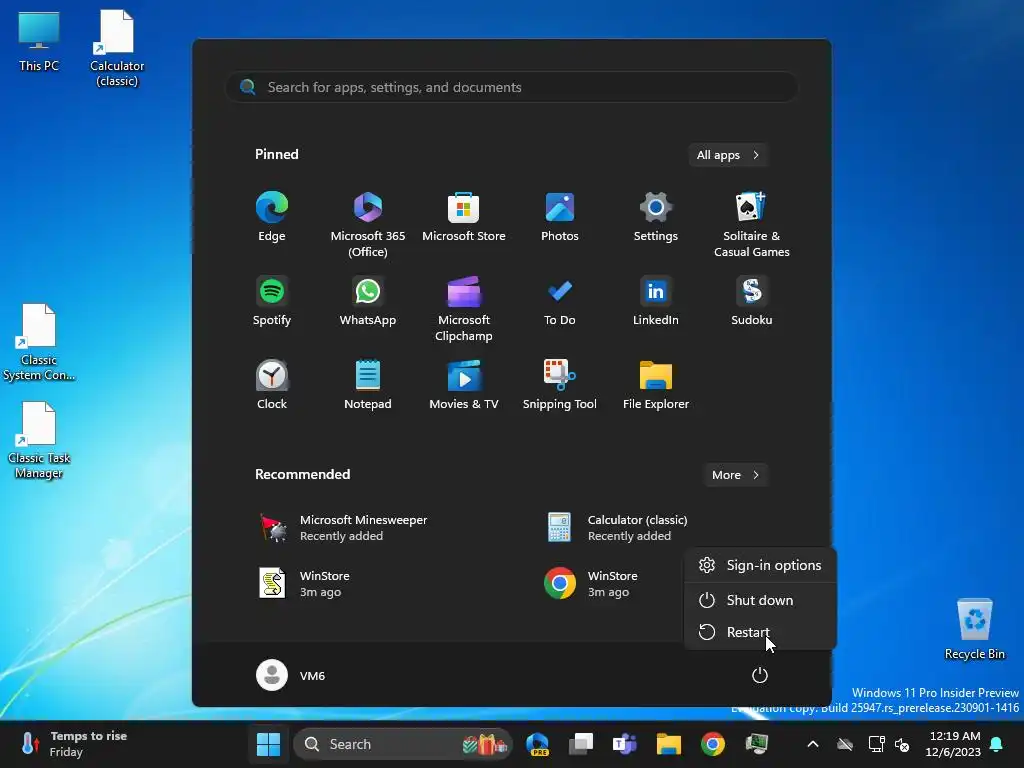The width and height of the screenshot is (1024, 768).
Task: Open the To Do app
Action: coord(560,301)
